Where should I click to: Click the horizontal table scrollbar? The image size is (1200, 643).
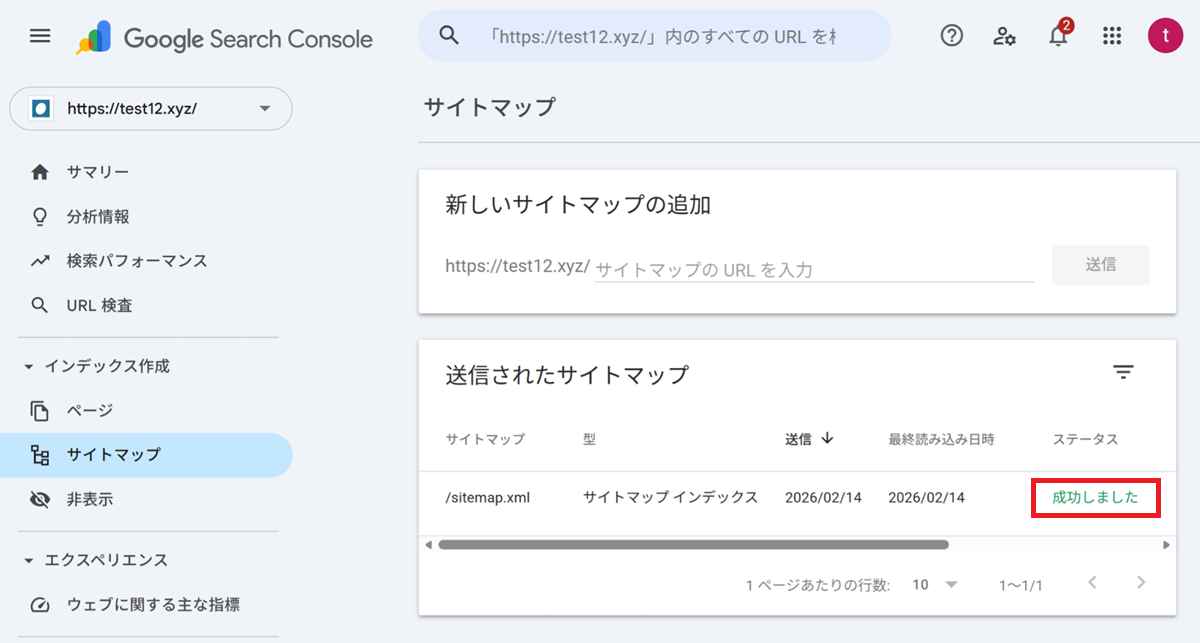(692, 545)
